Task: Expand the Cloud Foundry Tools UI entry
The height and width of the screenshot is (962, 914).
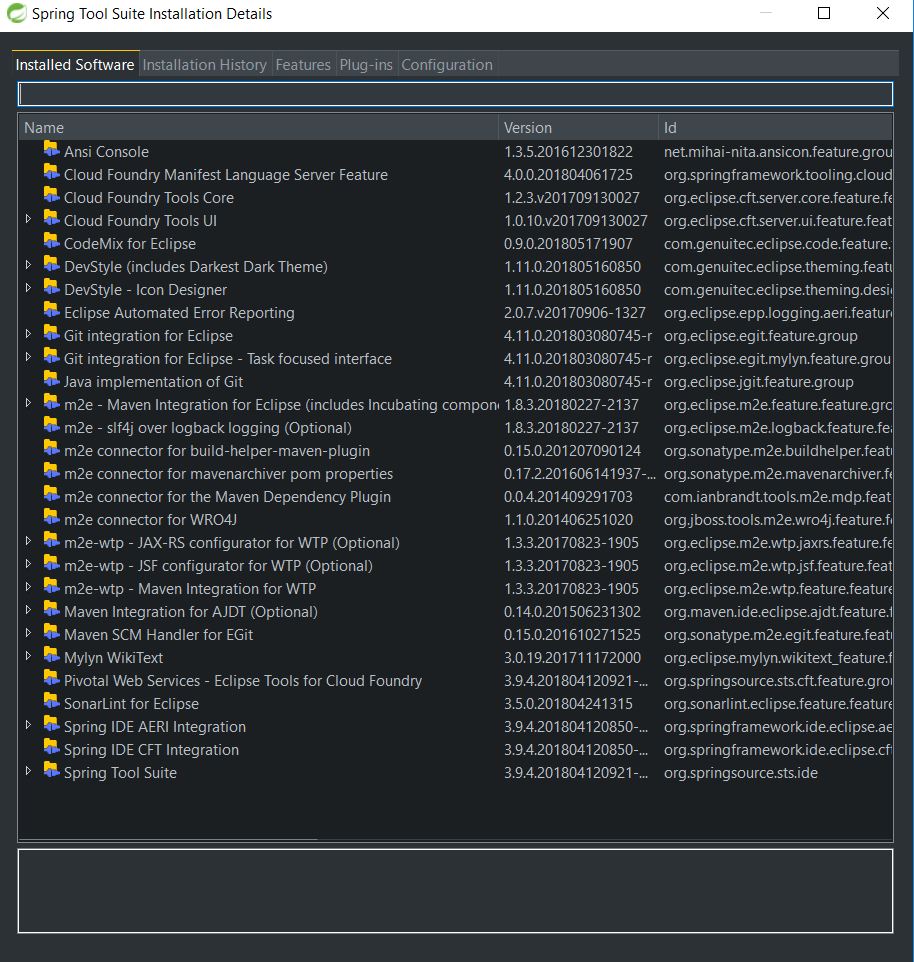Action: tap(28, 219)
